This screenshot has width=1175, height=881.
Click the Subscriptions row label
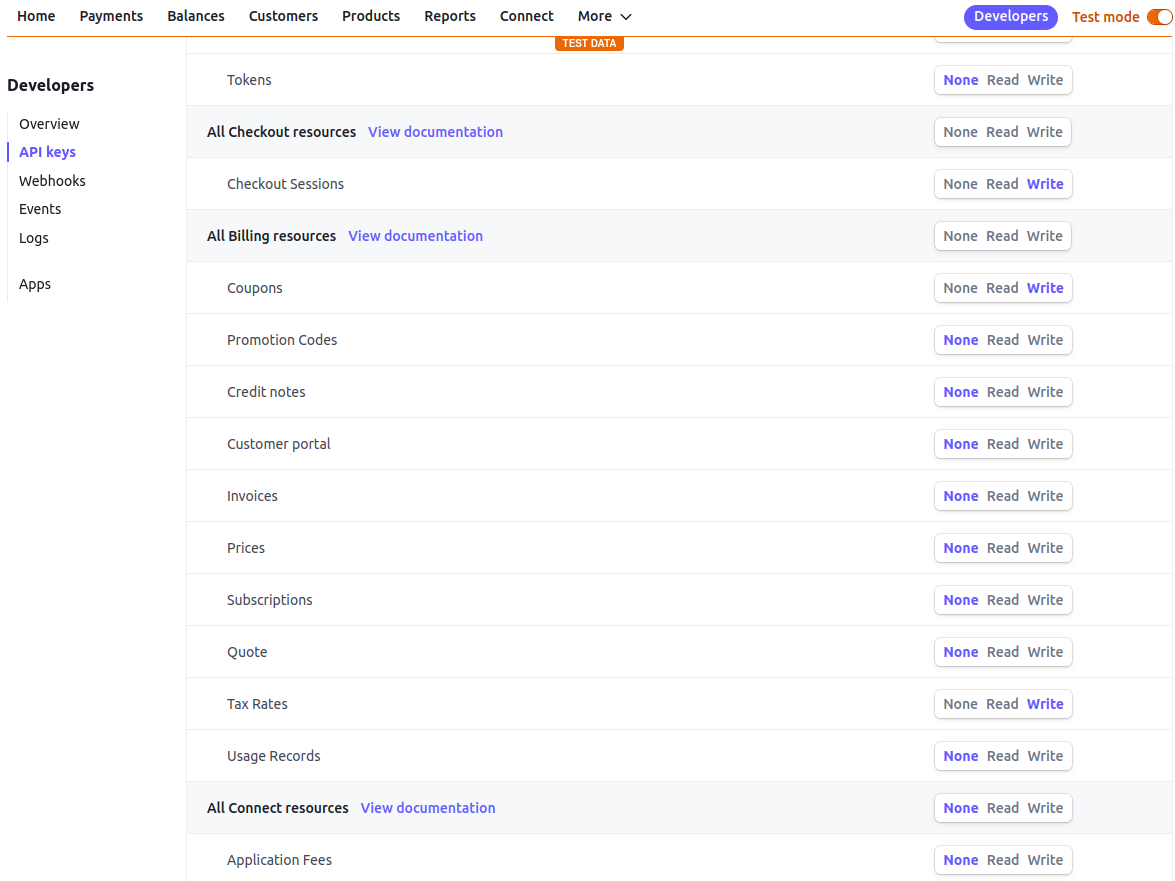point(269,600)
